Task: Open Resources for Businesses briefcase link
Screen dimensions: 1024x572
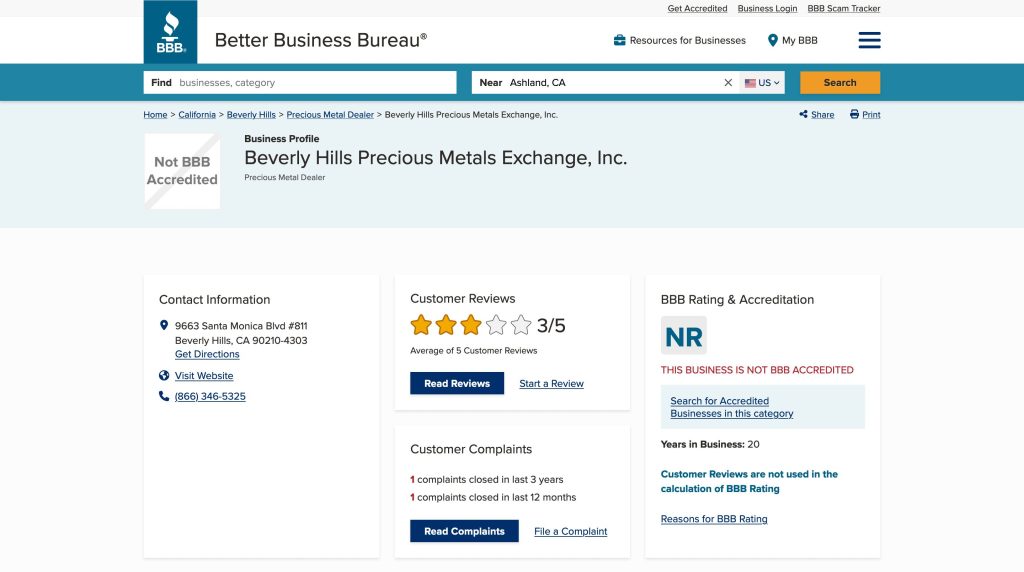Action: (x=679, y=40)
